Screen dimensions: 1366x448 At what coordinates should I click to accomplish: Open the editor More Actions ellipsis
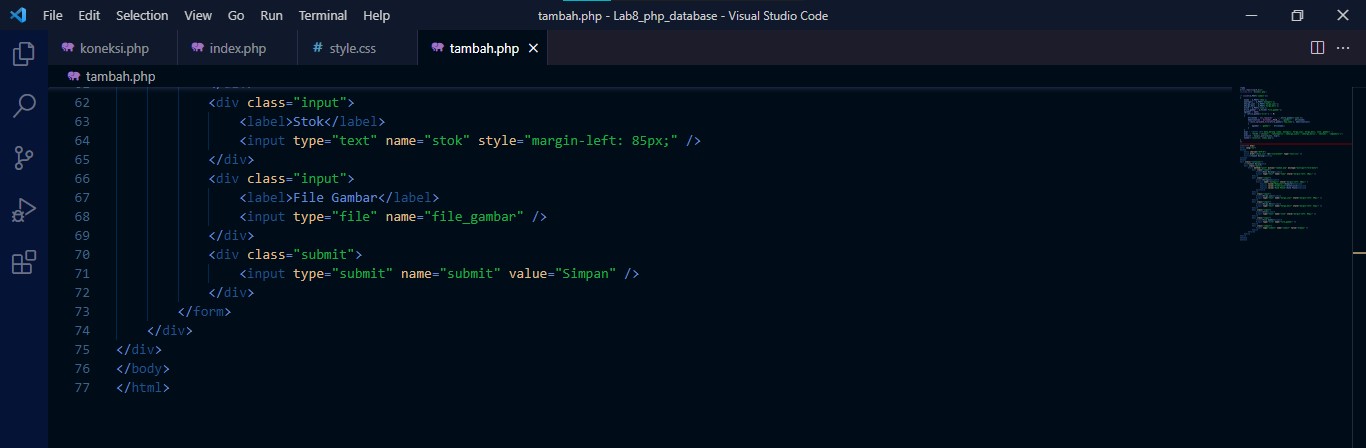click(1343, 48)
